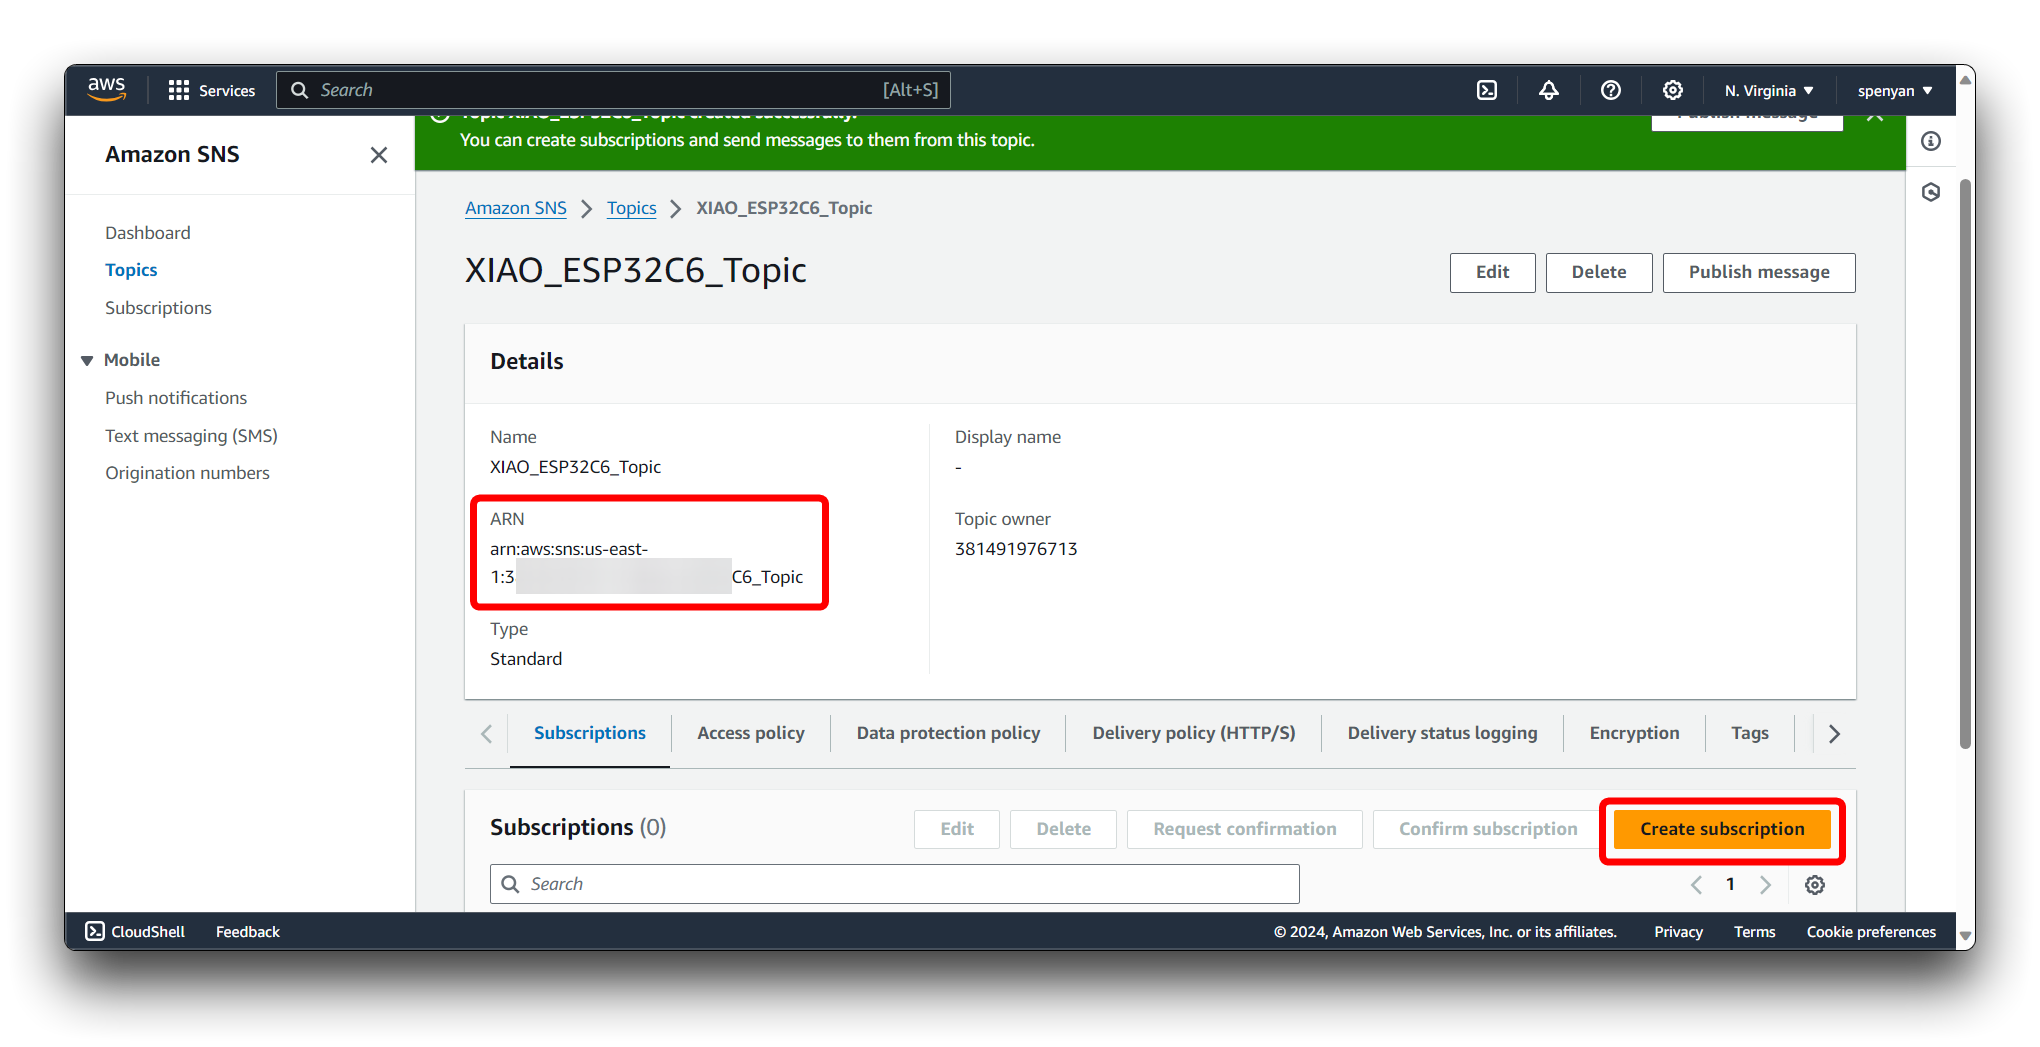Switch to the Subscriptions tab
Viewport: 2040px width, 1047px height.
point(590,733)
